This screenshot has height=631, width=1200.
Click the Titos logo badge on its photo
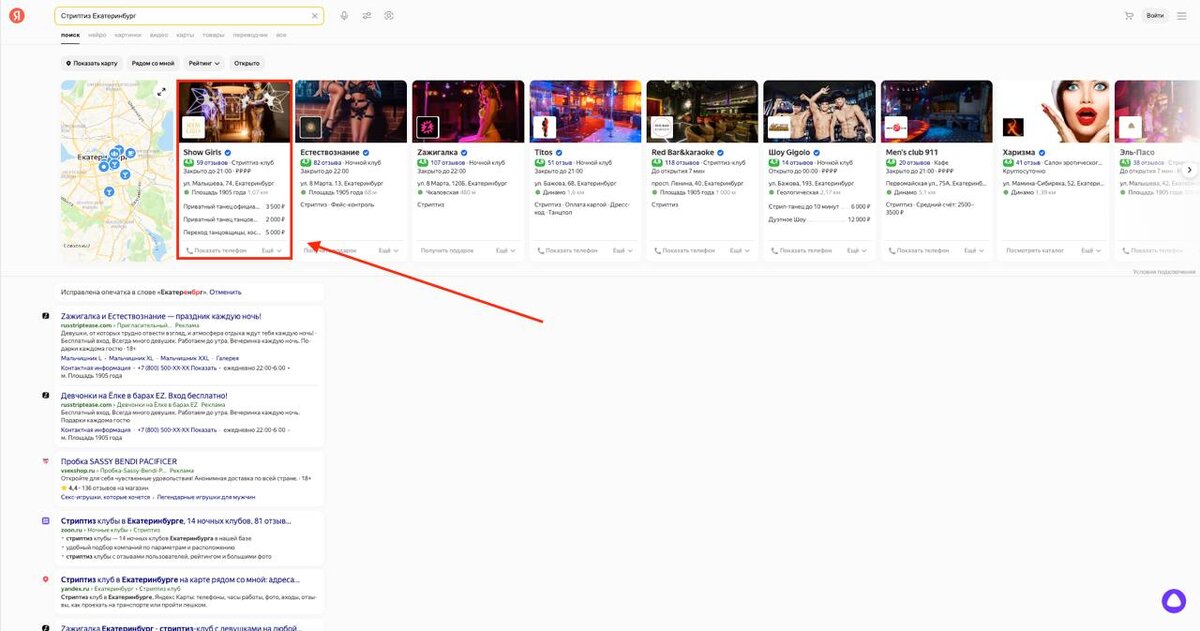coord(544,128)
